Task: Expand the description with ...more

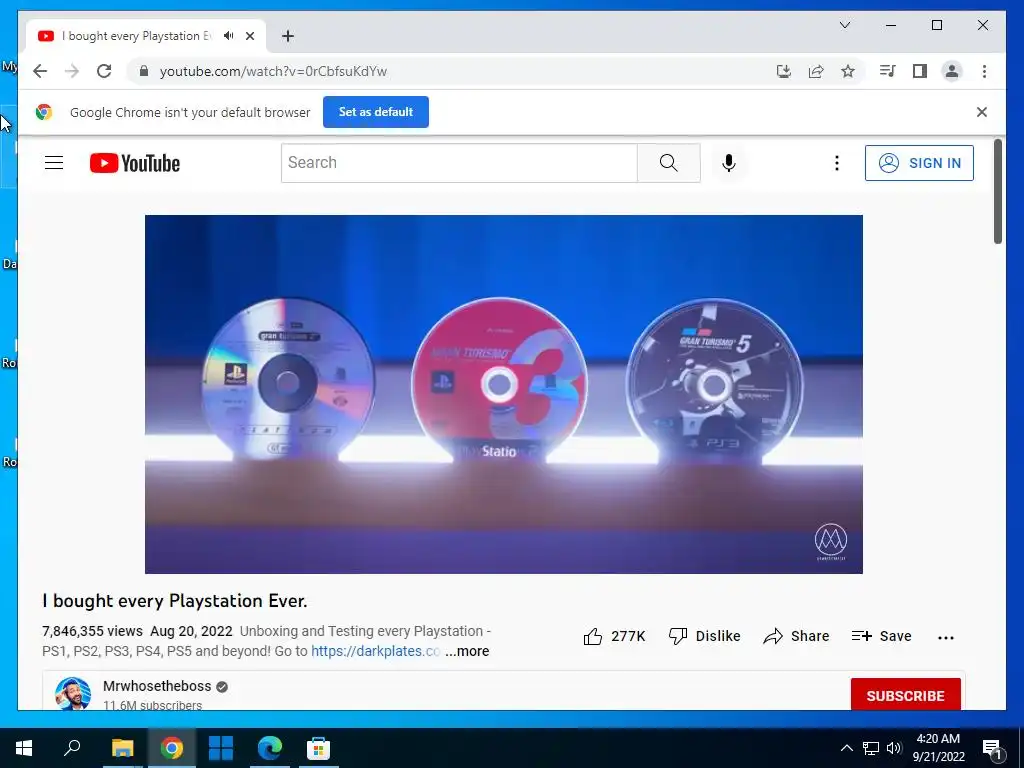Action: tap(467, 651)
